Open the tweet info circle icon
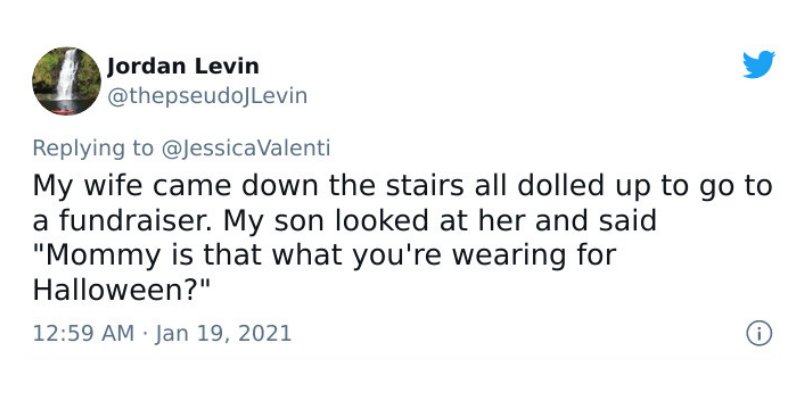Image resolution: width=800 pixels, height=400 pixels. pyautogui.click(x=759, y=334)
